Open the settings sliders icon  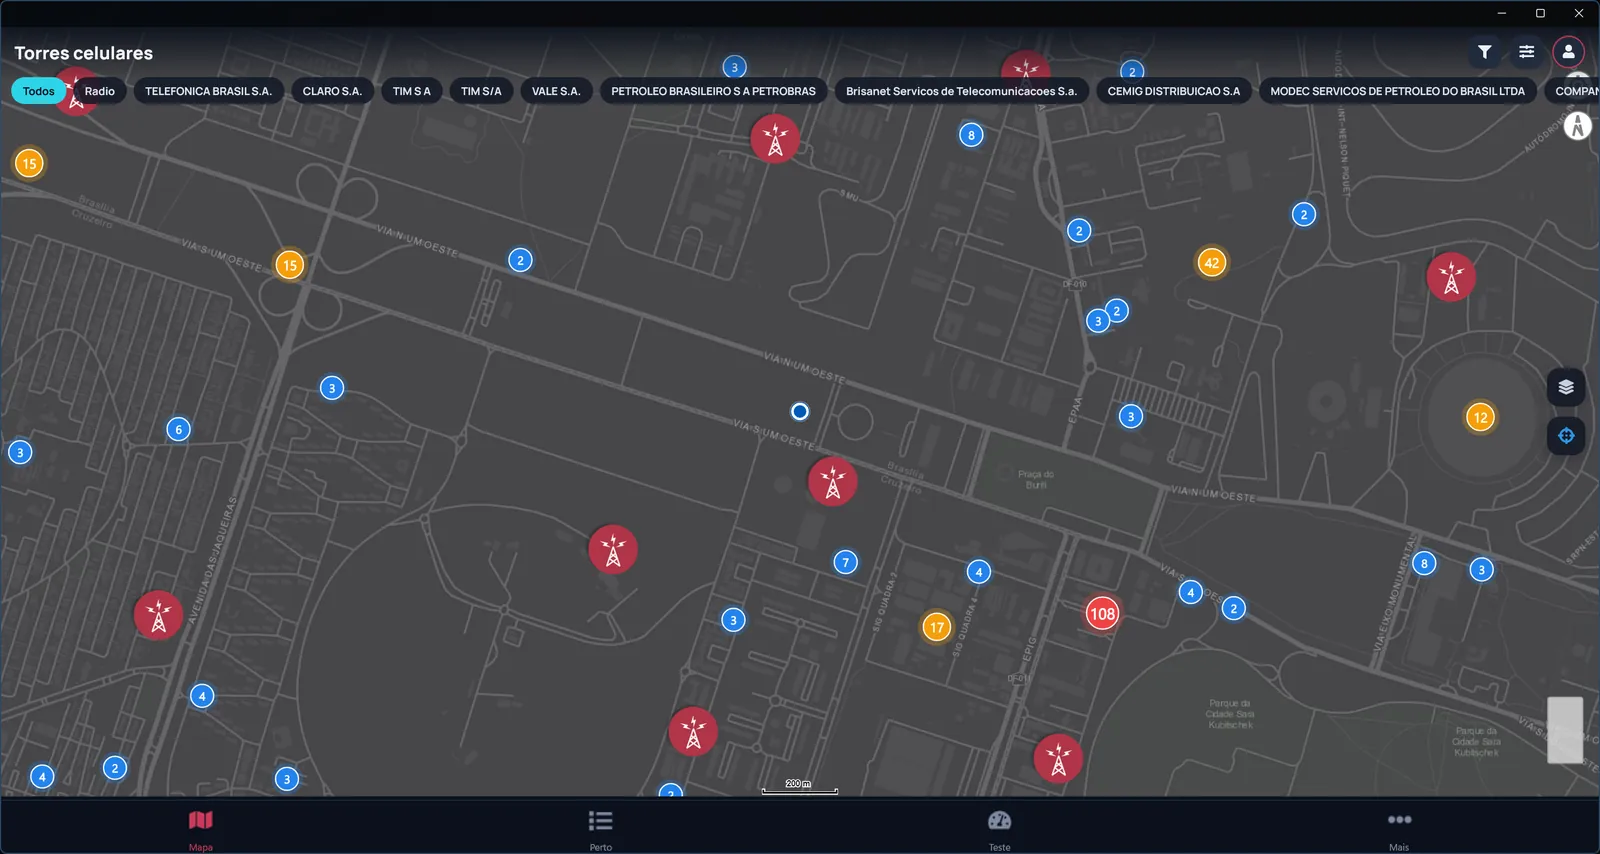[1526, 52]
